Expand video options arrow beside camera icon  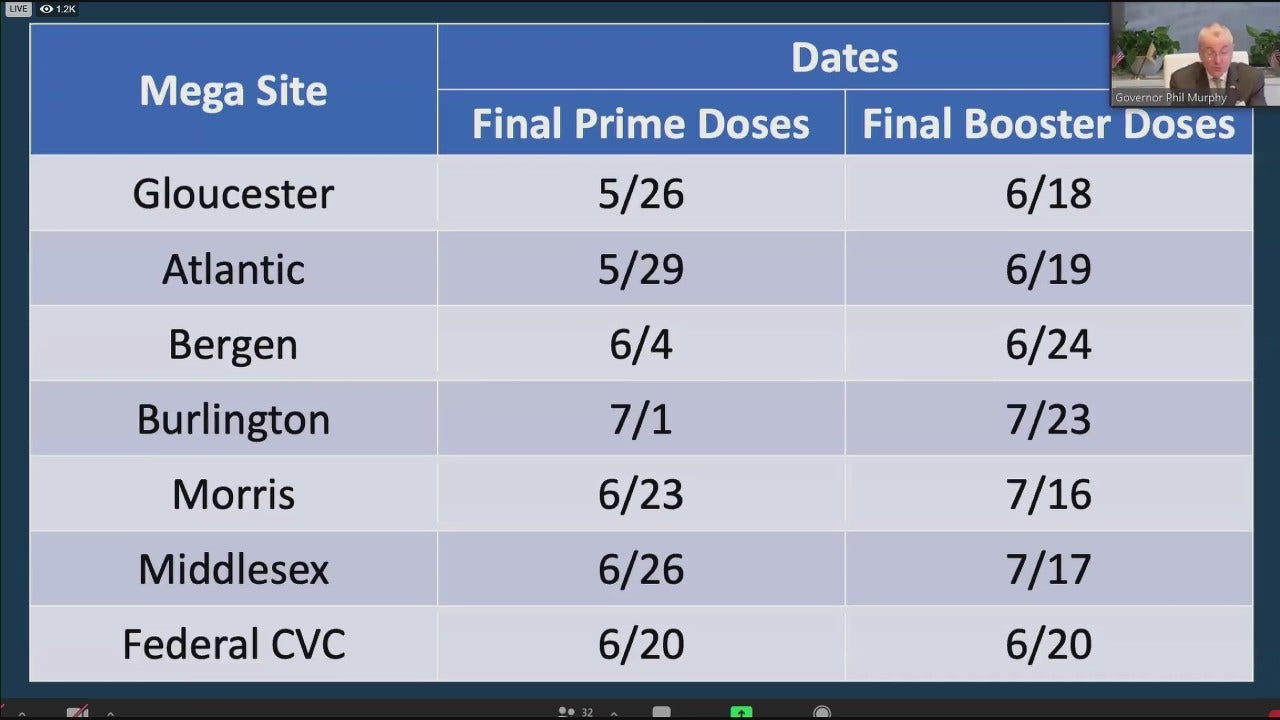pyautogui.click(x=110, y=714)
